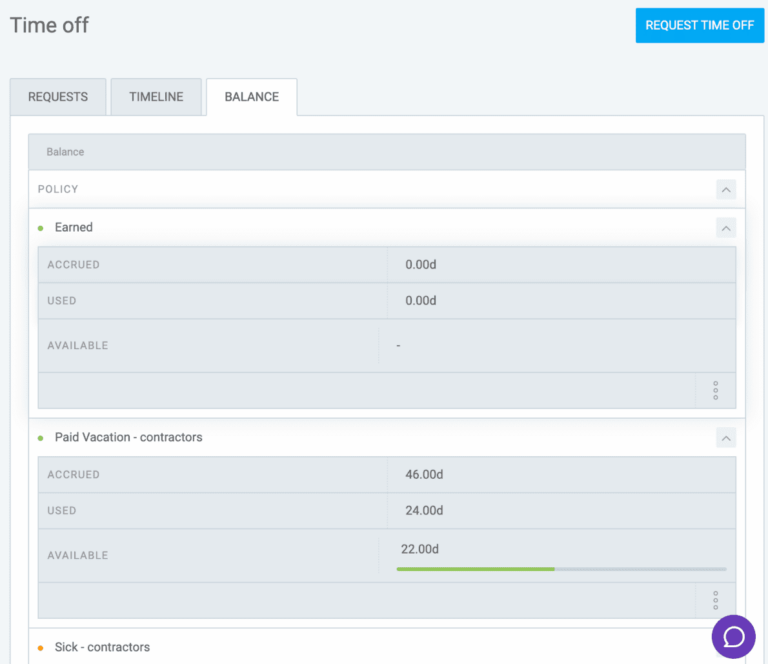Click the green dot beside Earned
768x664 pixels.
[41, 228]
